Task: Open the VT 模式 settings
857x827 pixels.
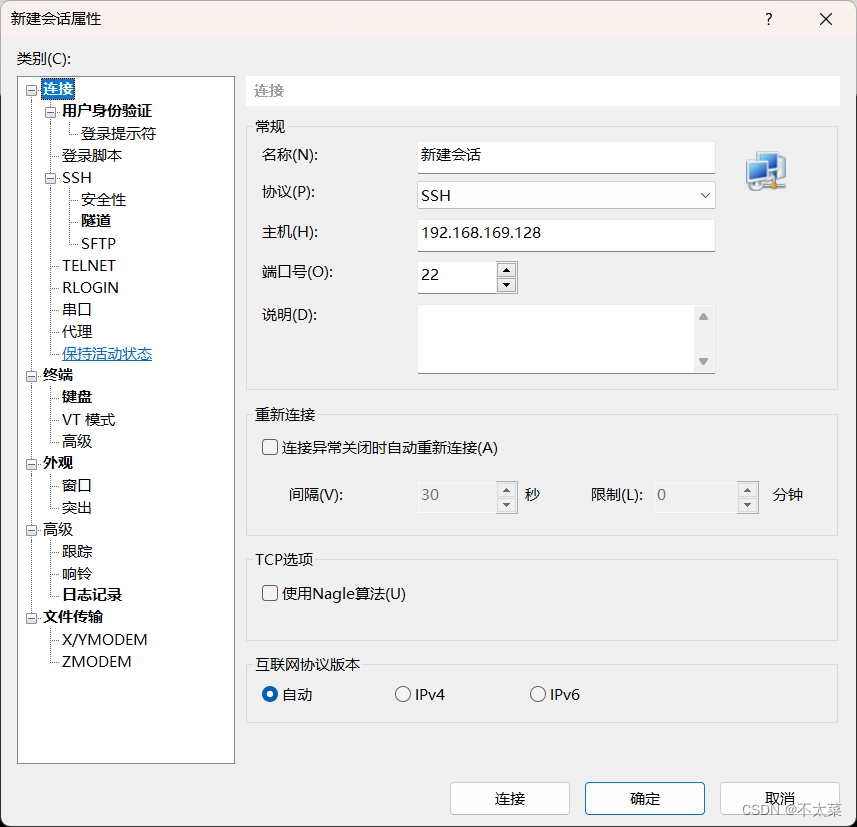Action: coord(87,419)
